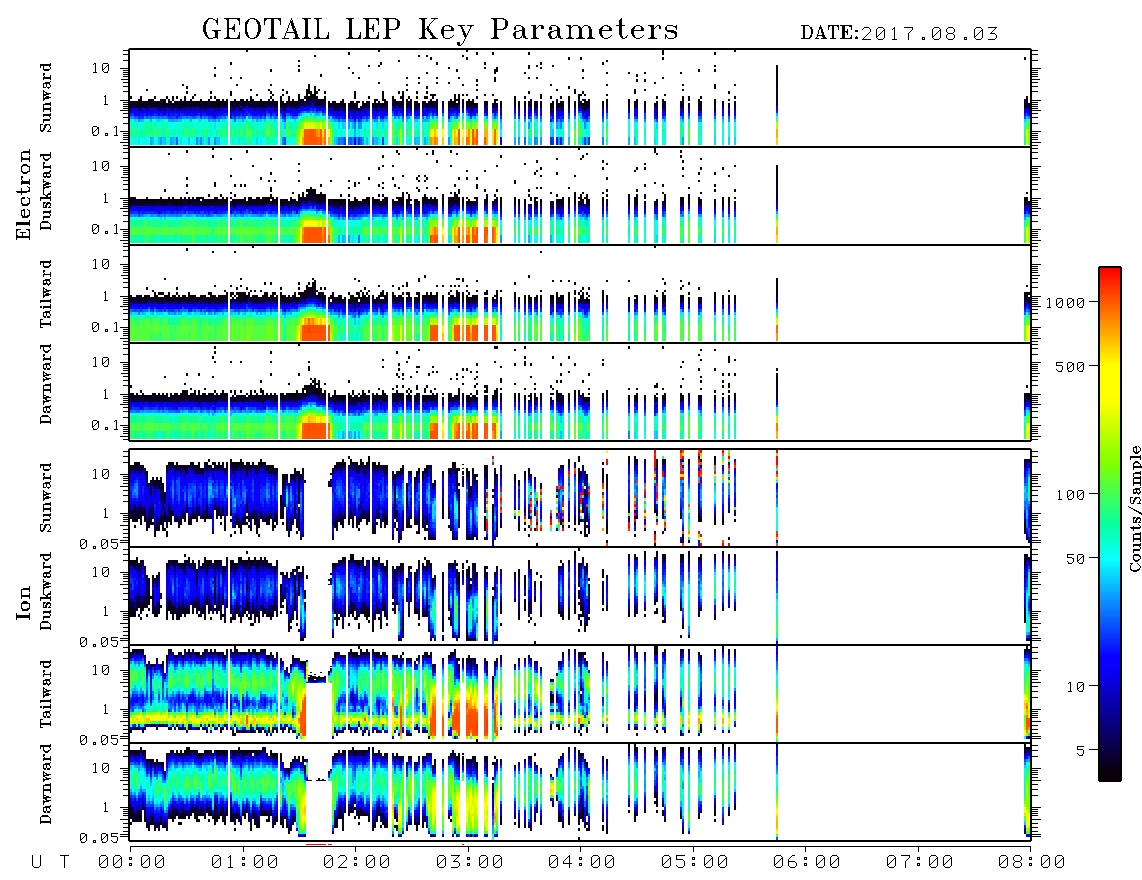Click inside the Ion Dawnward spectrogram panel

tap(580, 792)
